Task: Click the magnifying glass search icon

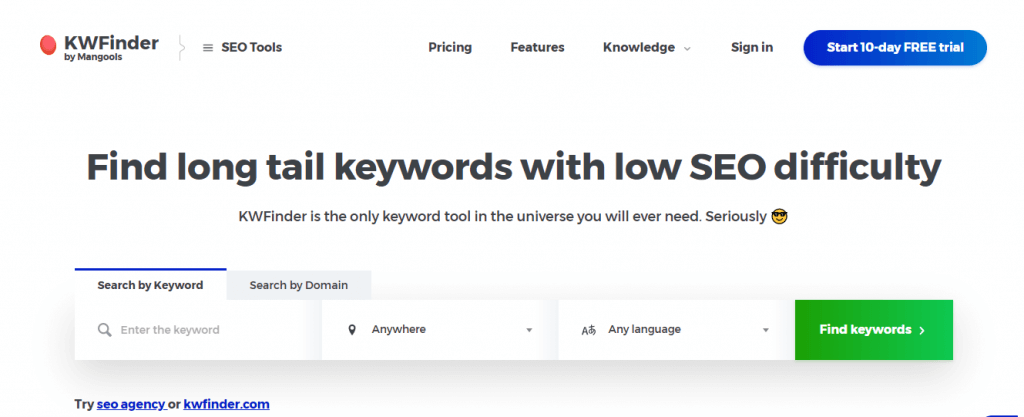Action: [x=104, y=330]
